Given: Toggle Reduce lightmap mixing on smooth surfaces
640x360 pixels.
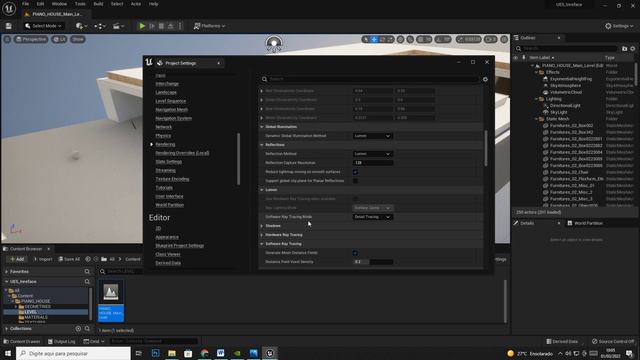Looking at the screenshot, I should pos(355,172).
